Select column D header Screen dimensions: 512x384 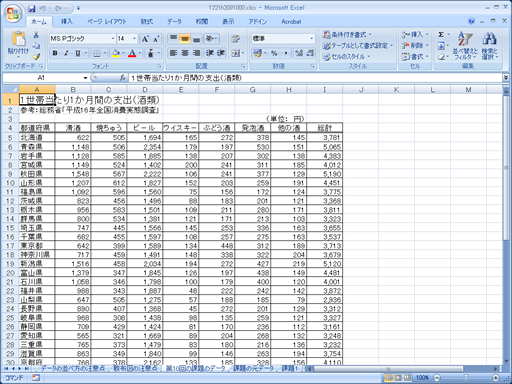click(145, 89)
